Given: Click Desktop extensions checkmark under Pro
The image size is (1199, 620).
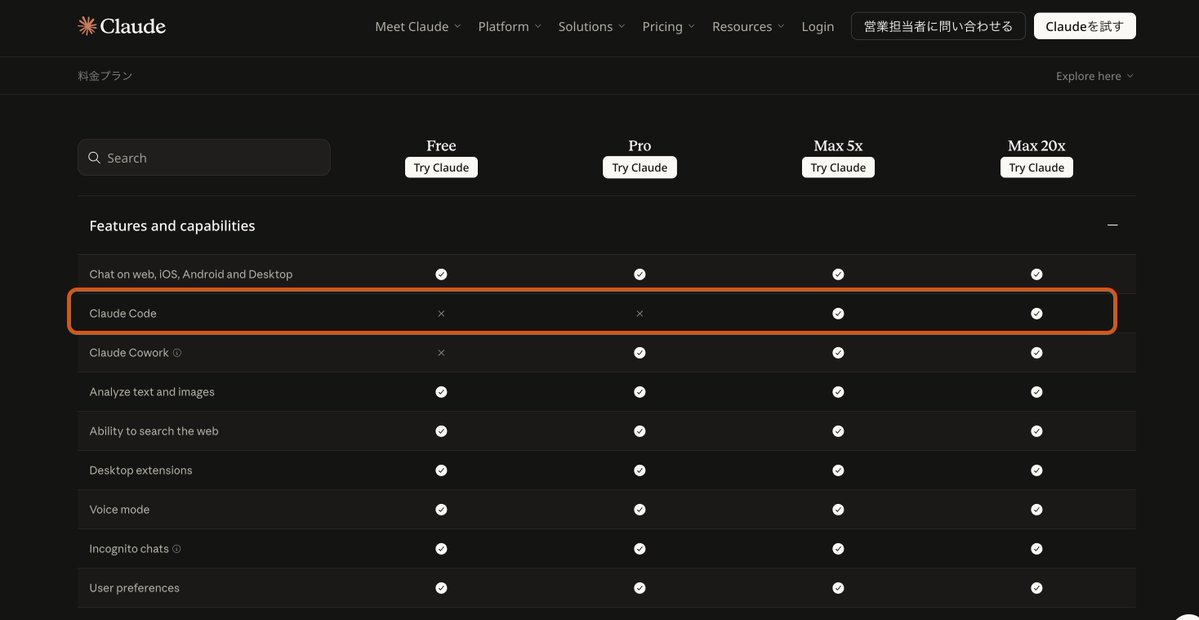Looking at the screenshot, I should (639, 470).
